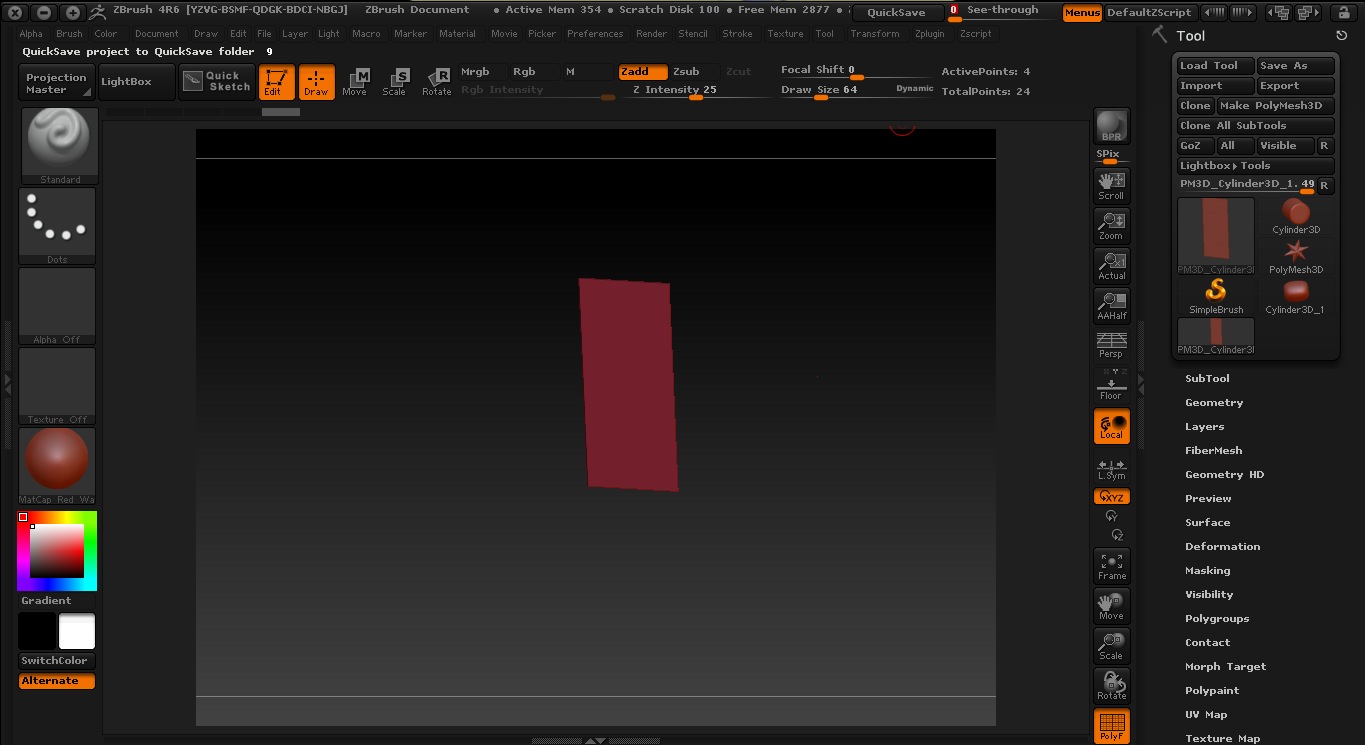Set canvas to Actual size
The width and height of the screenshot is (1365, 745).
(1111, 266)
